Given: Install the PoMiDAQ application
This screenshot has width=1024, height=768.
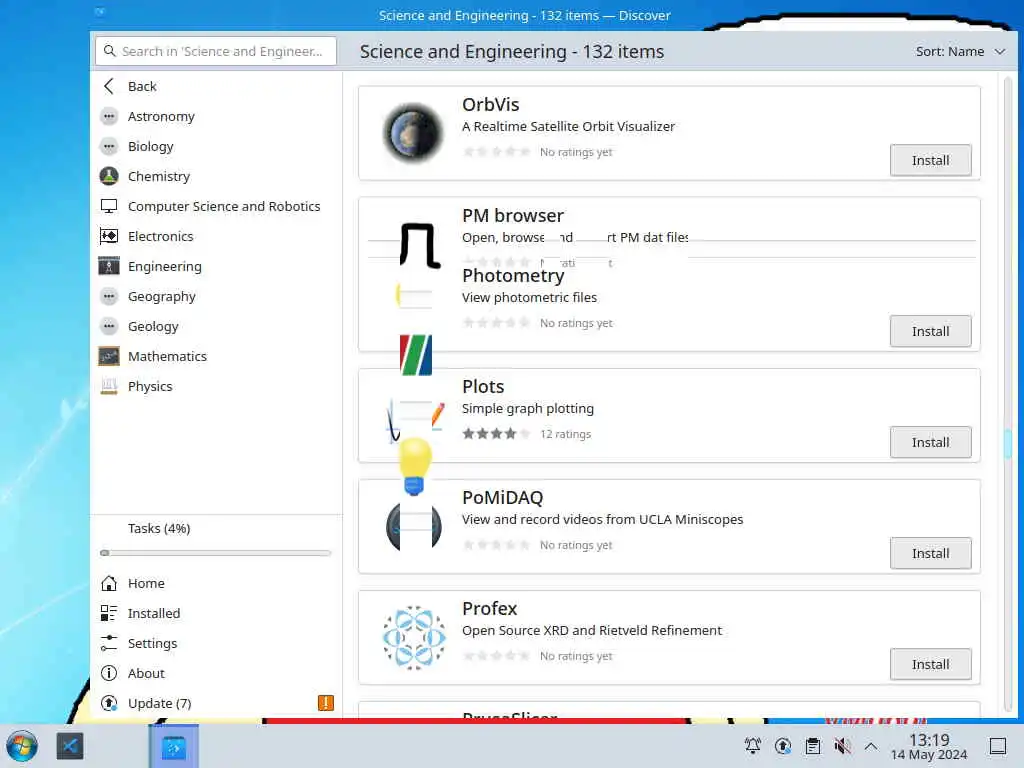Looking at the screenshot, I should [930, 553].
